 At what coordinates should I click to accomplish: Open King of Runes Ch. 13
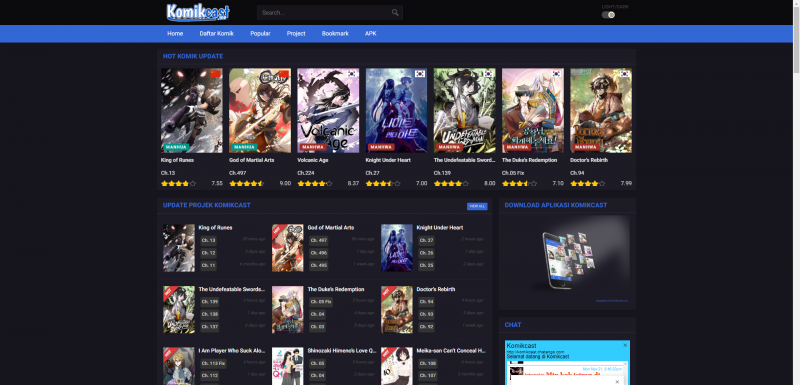tap(209, 240)
